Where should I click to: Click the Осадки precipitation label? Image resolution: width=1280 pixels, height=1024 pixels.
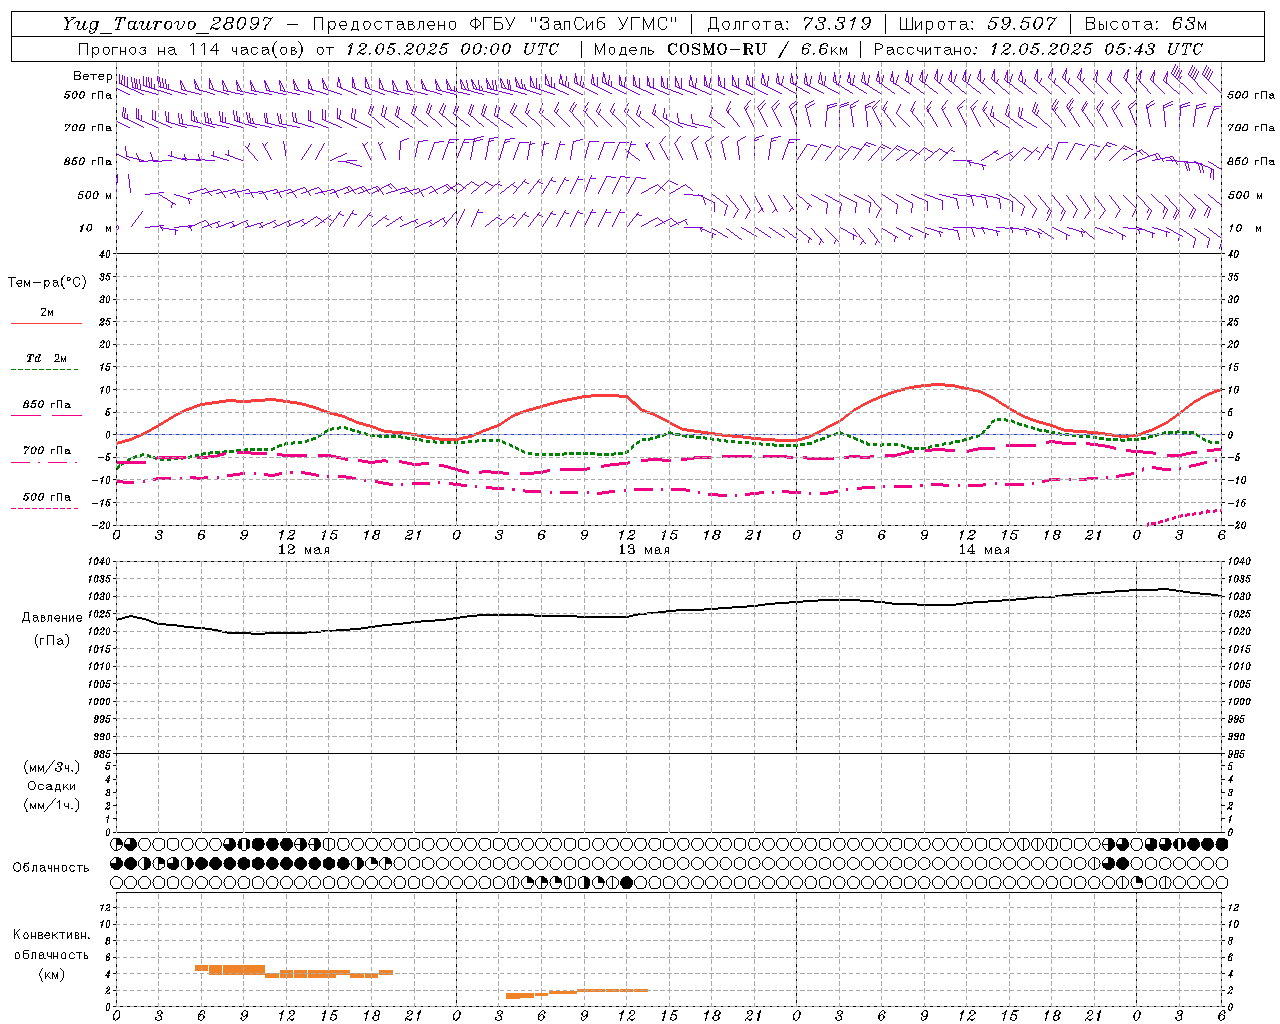point(52,786)
